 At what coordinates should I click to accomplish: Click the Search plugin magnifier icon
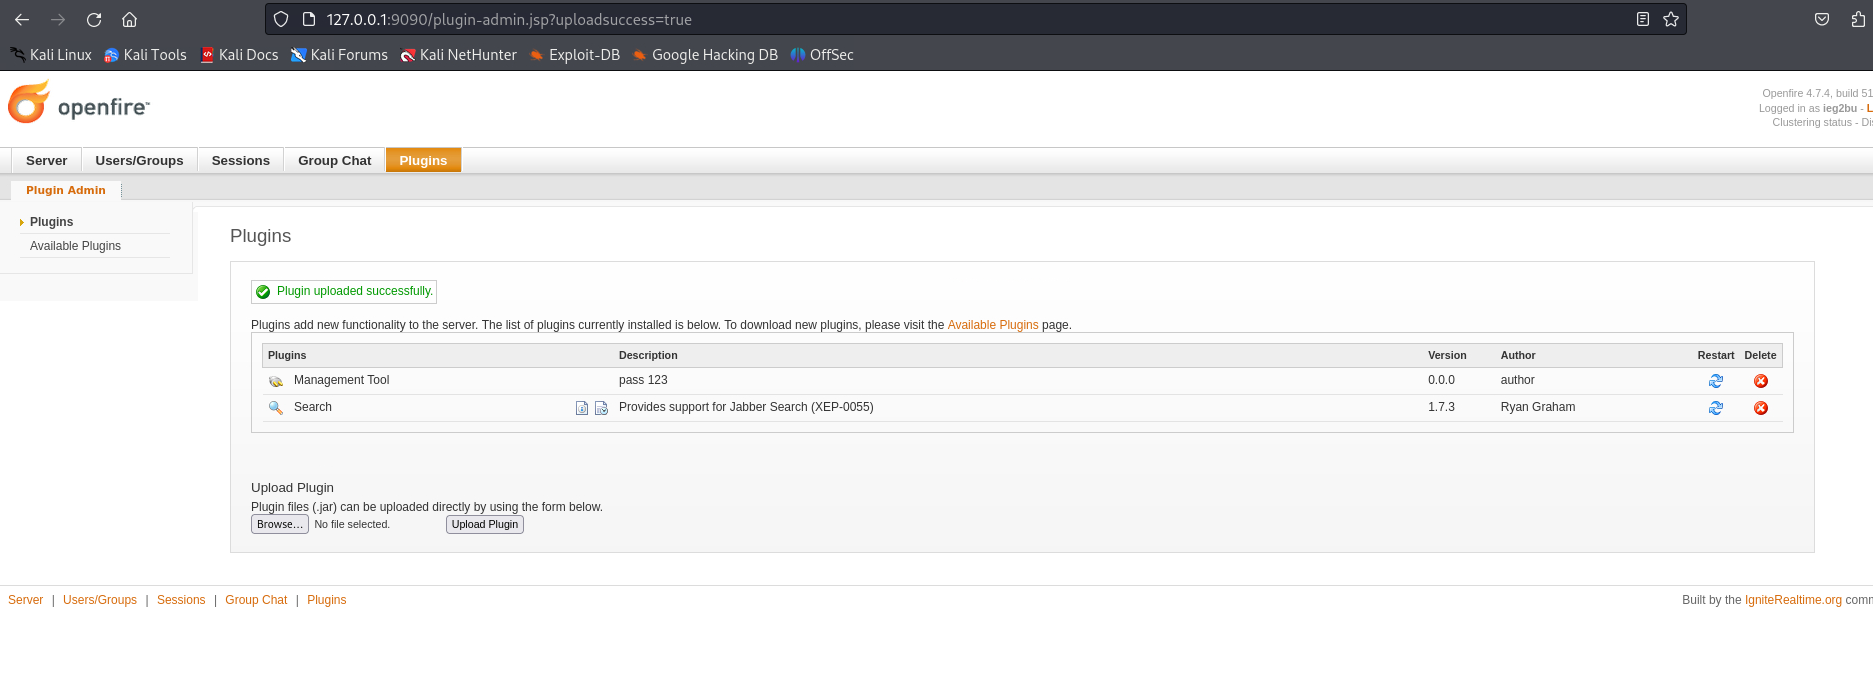click(276, 407)
